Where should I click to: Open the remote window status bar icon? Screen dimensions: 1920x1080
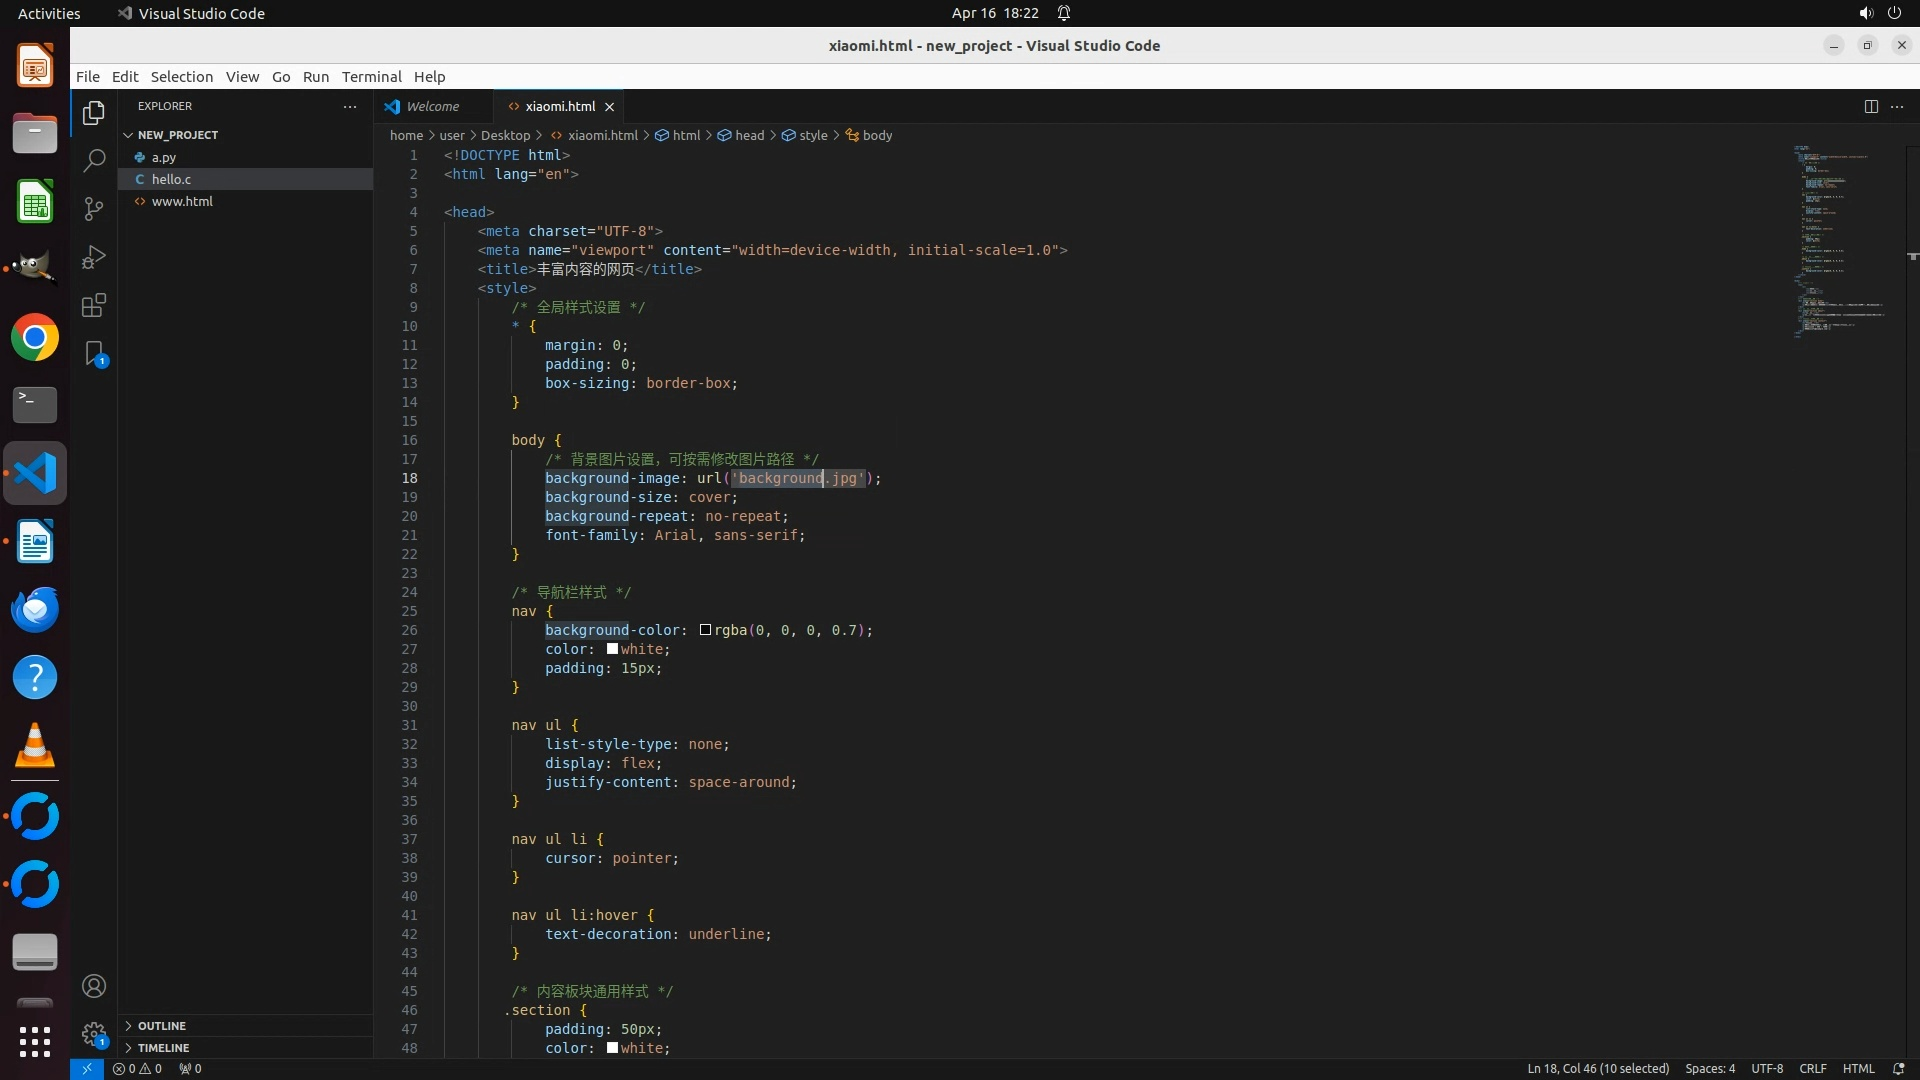tap(87, 1068)
